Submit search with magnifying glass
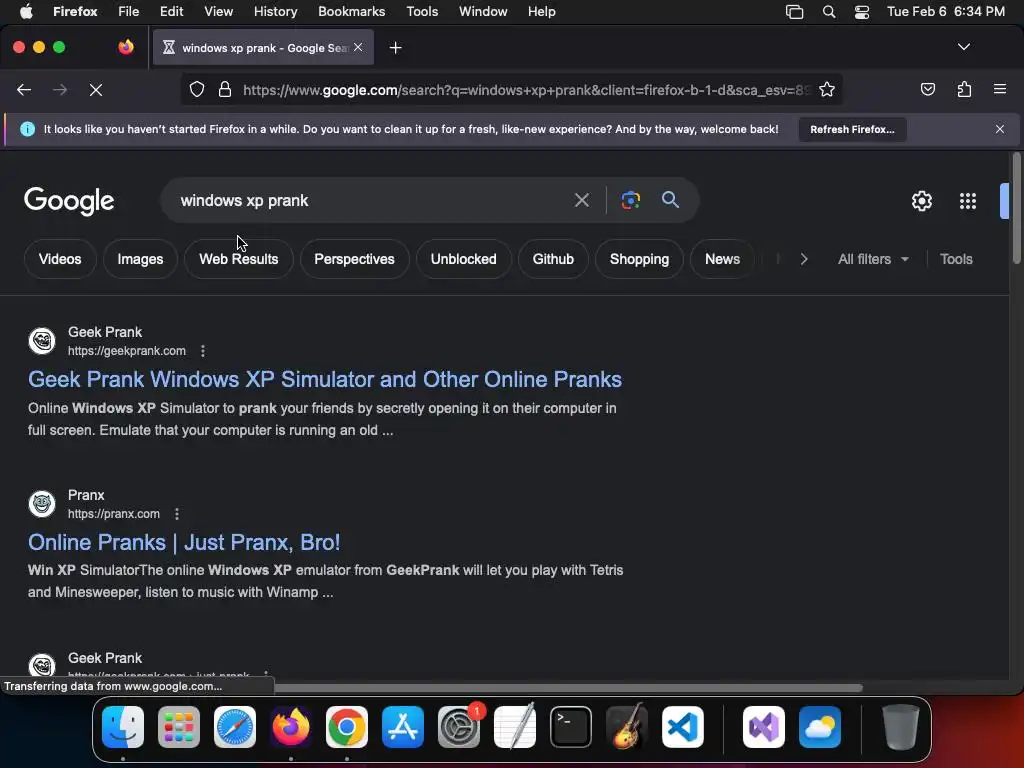This screenshot has width=1024, height=768. pos(670,200)
